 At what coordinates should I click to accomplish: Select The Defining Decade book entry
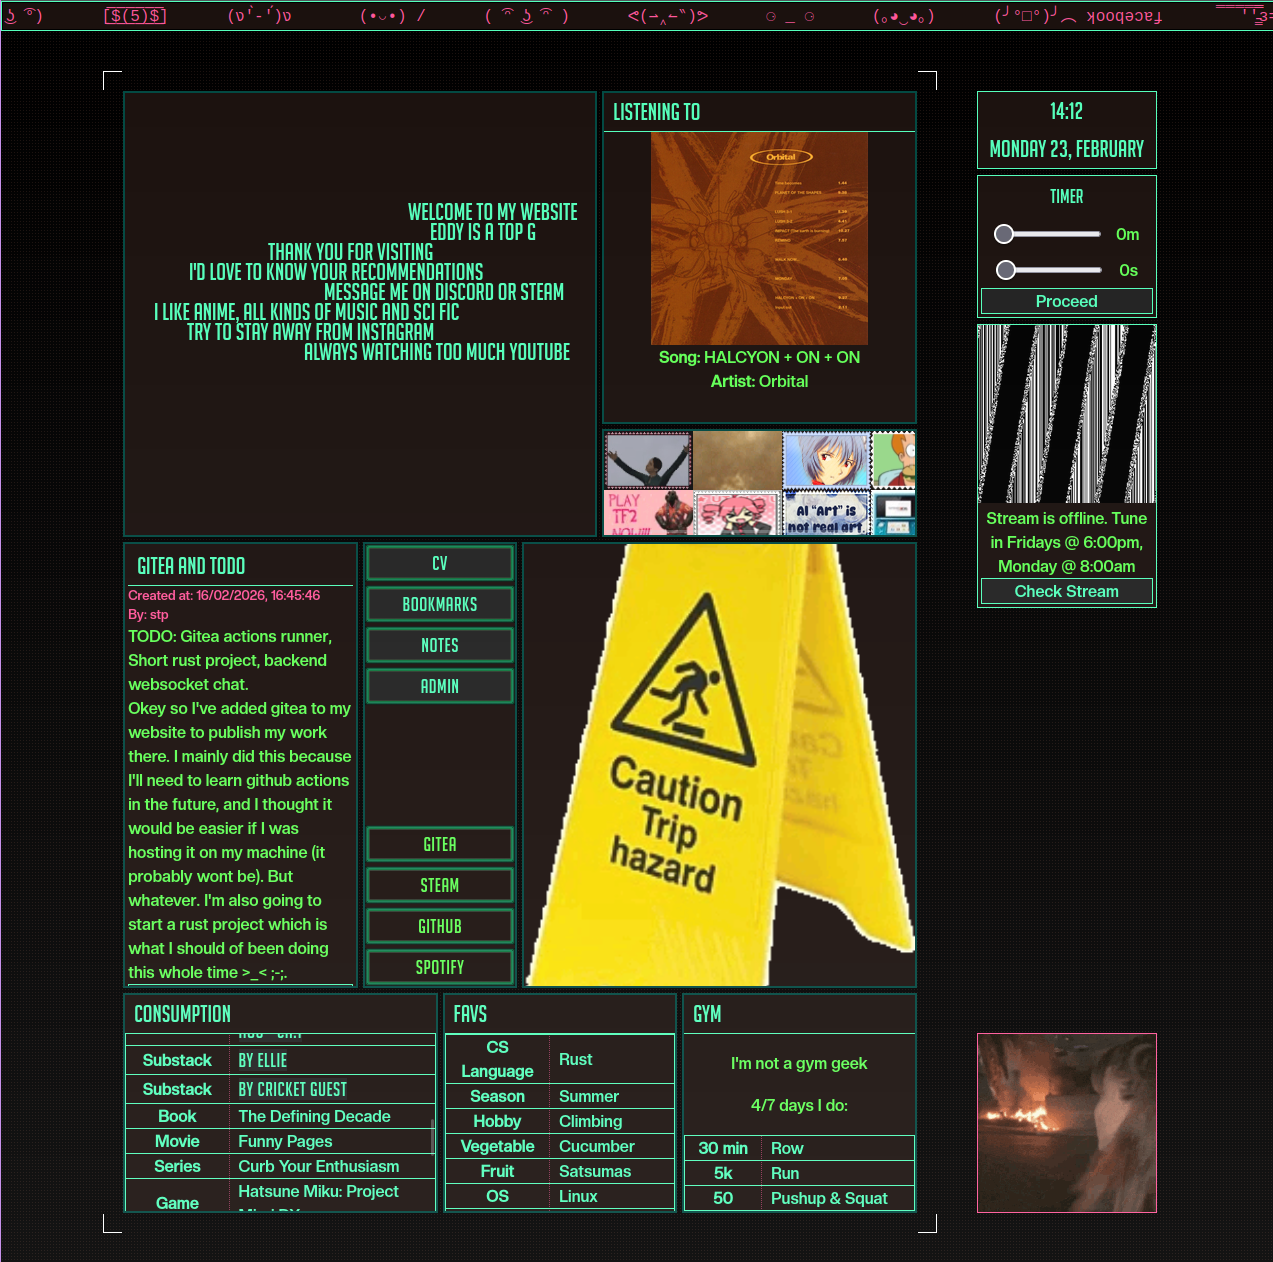[x=314, y=1116]
